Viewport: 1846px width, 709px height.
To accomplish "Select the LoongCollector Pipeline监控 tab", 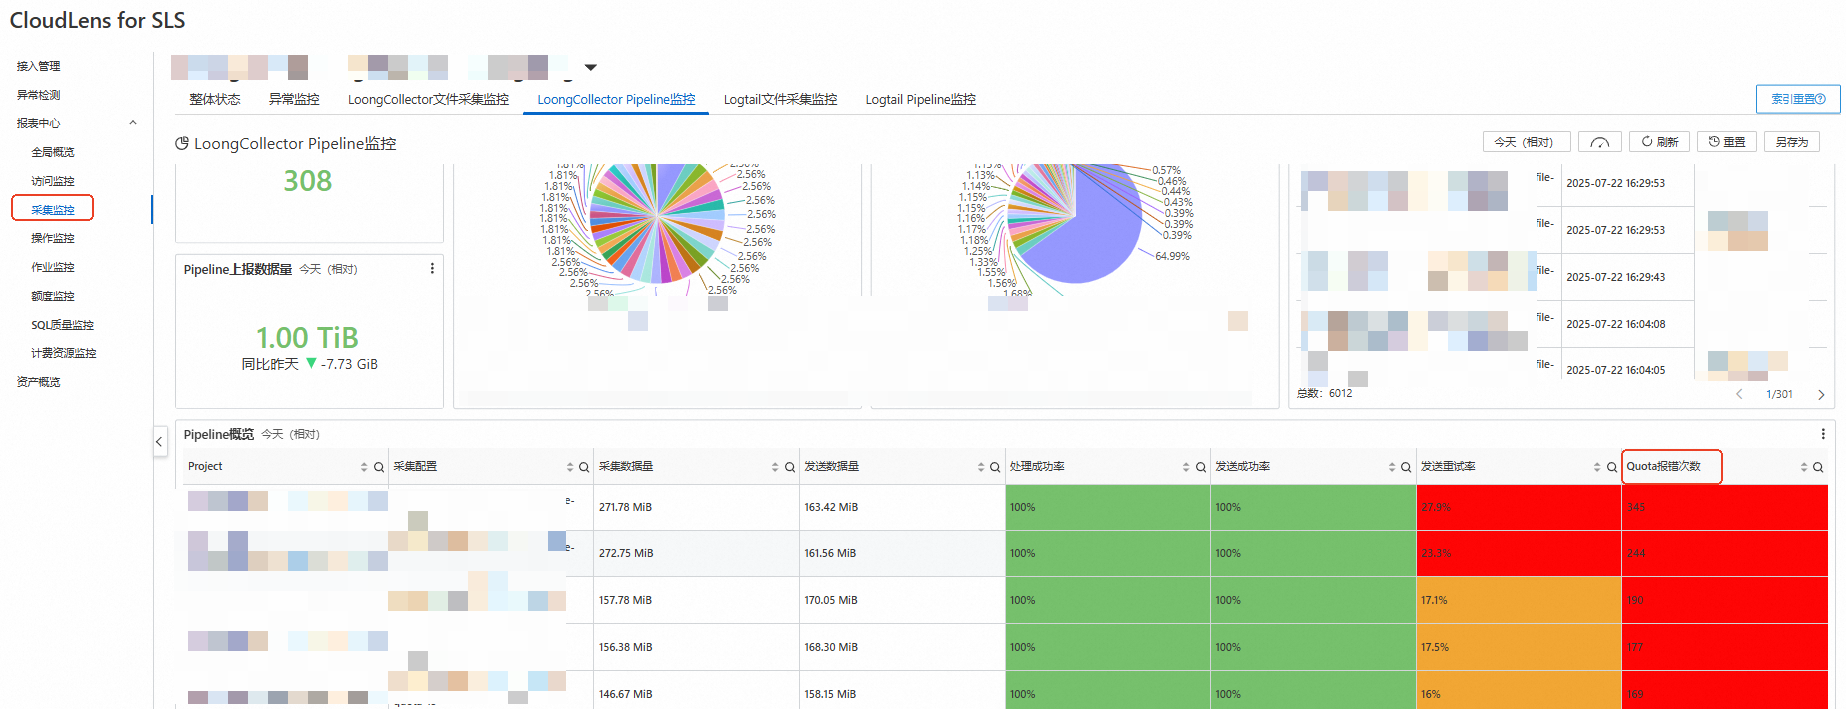I will (616, 100).
